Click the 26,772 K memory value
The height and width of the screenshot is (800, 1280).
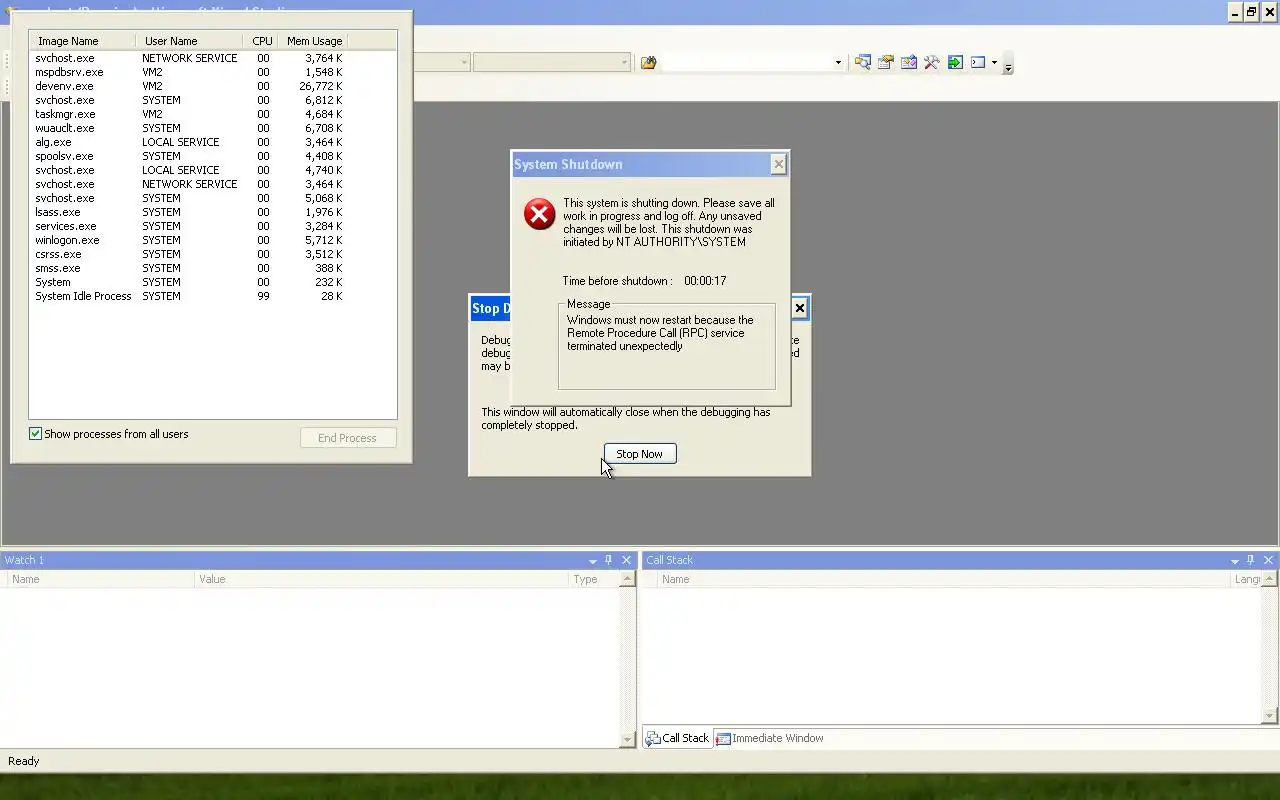click(x=321, y=86)
